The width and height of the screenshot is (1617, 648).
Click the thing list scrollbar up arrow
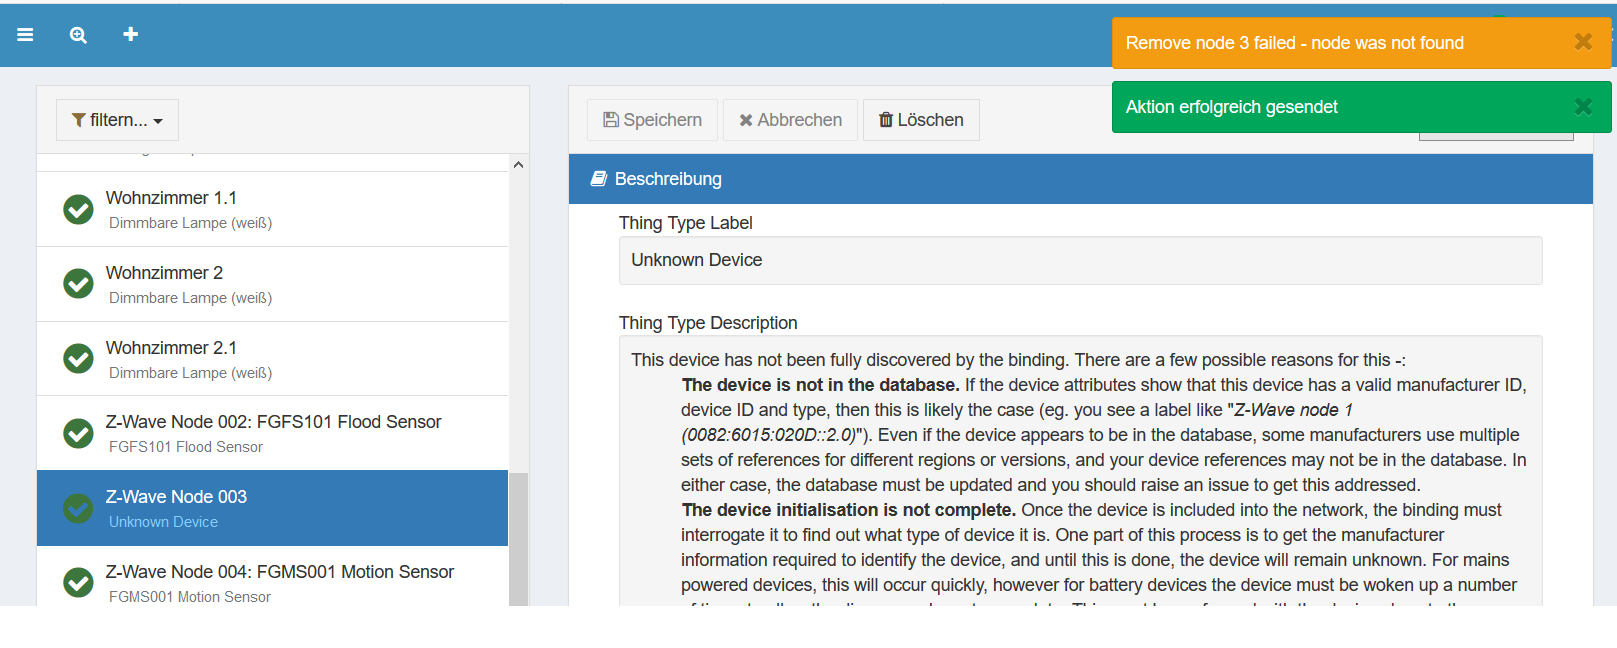coord(518,165)
